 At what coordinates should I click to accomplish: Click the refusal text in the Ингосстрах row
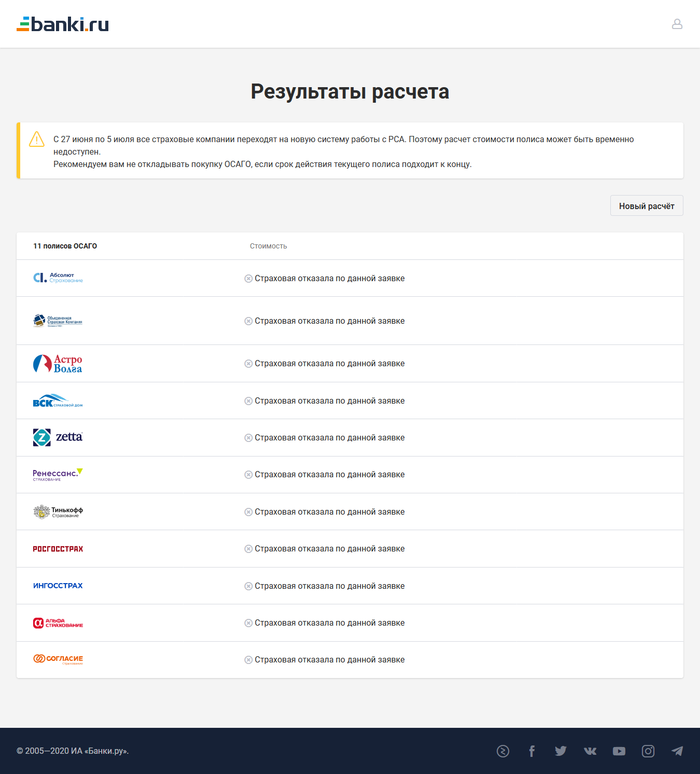click(329, 586)
